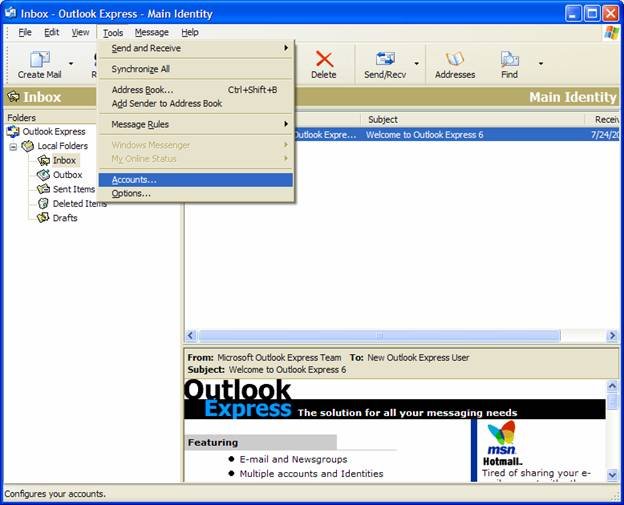The width and height of the screenshot is (624, 505).
Task: Click the Send/Recv toolbar icon
Action: [x=384, y=64]
